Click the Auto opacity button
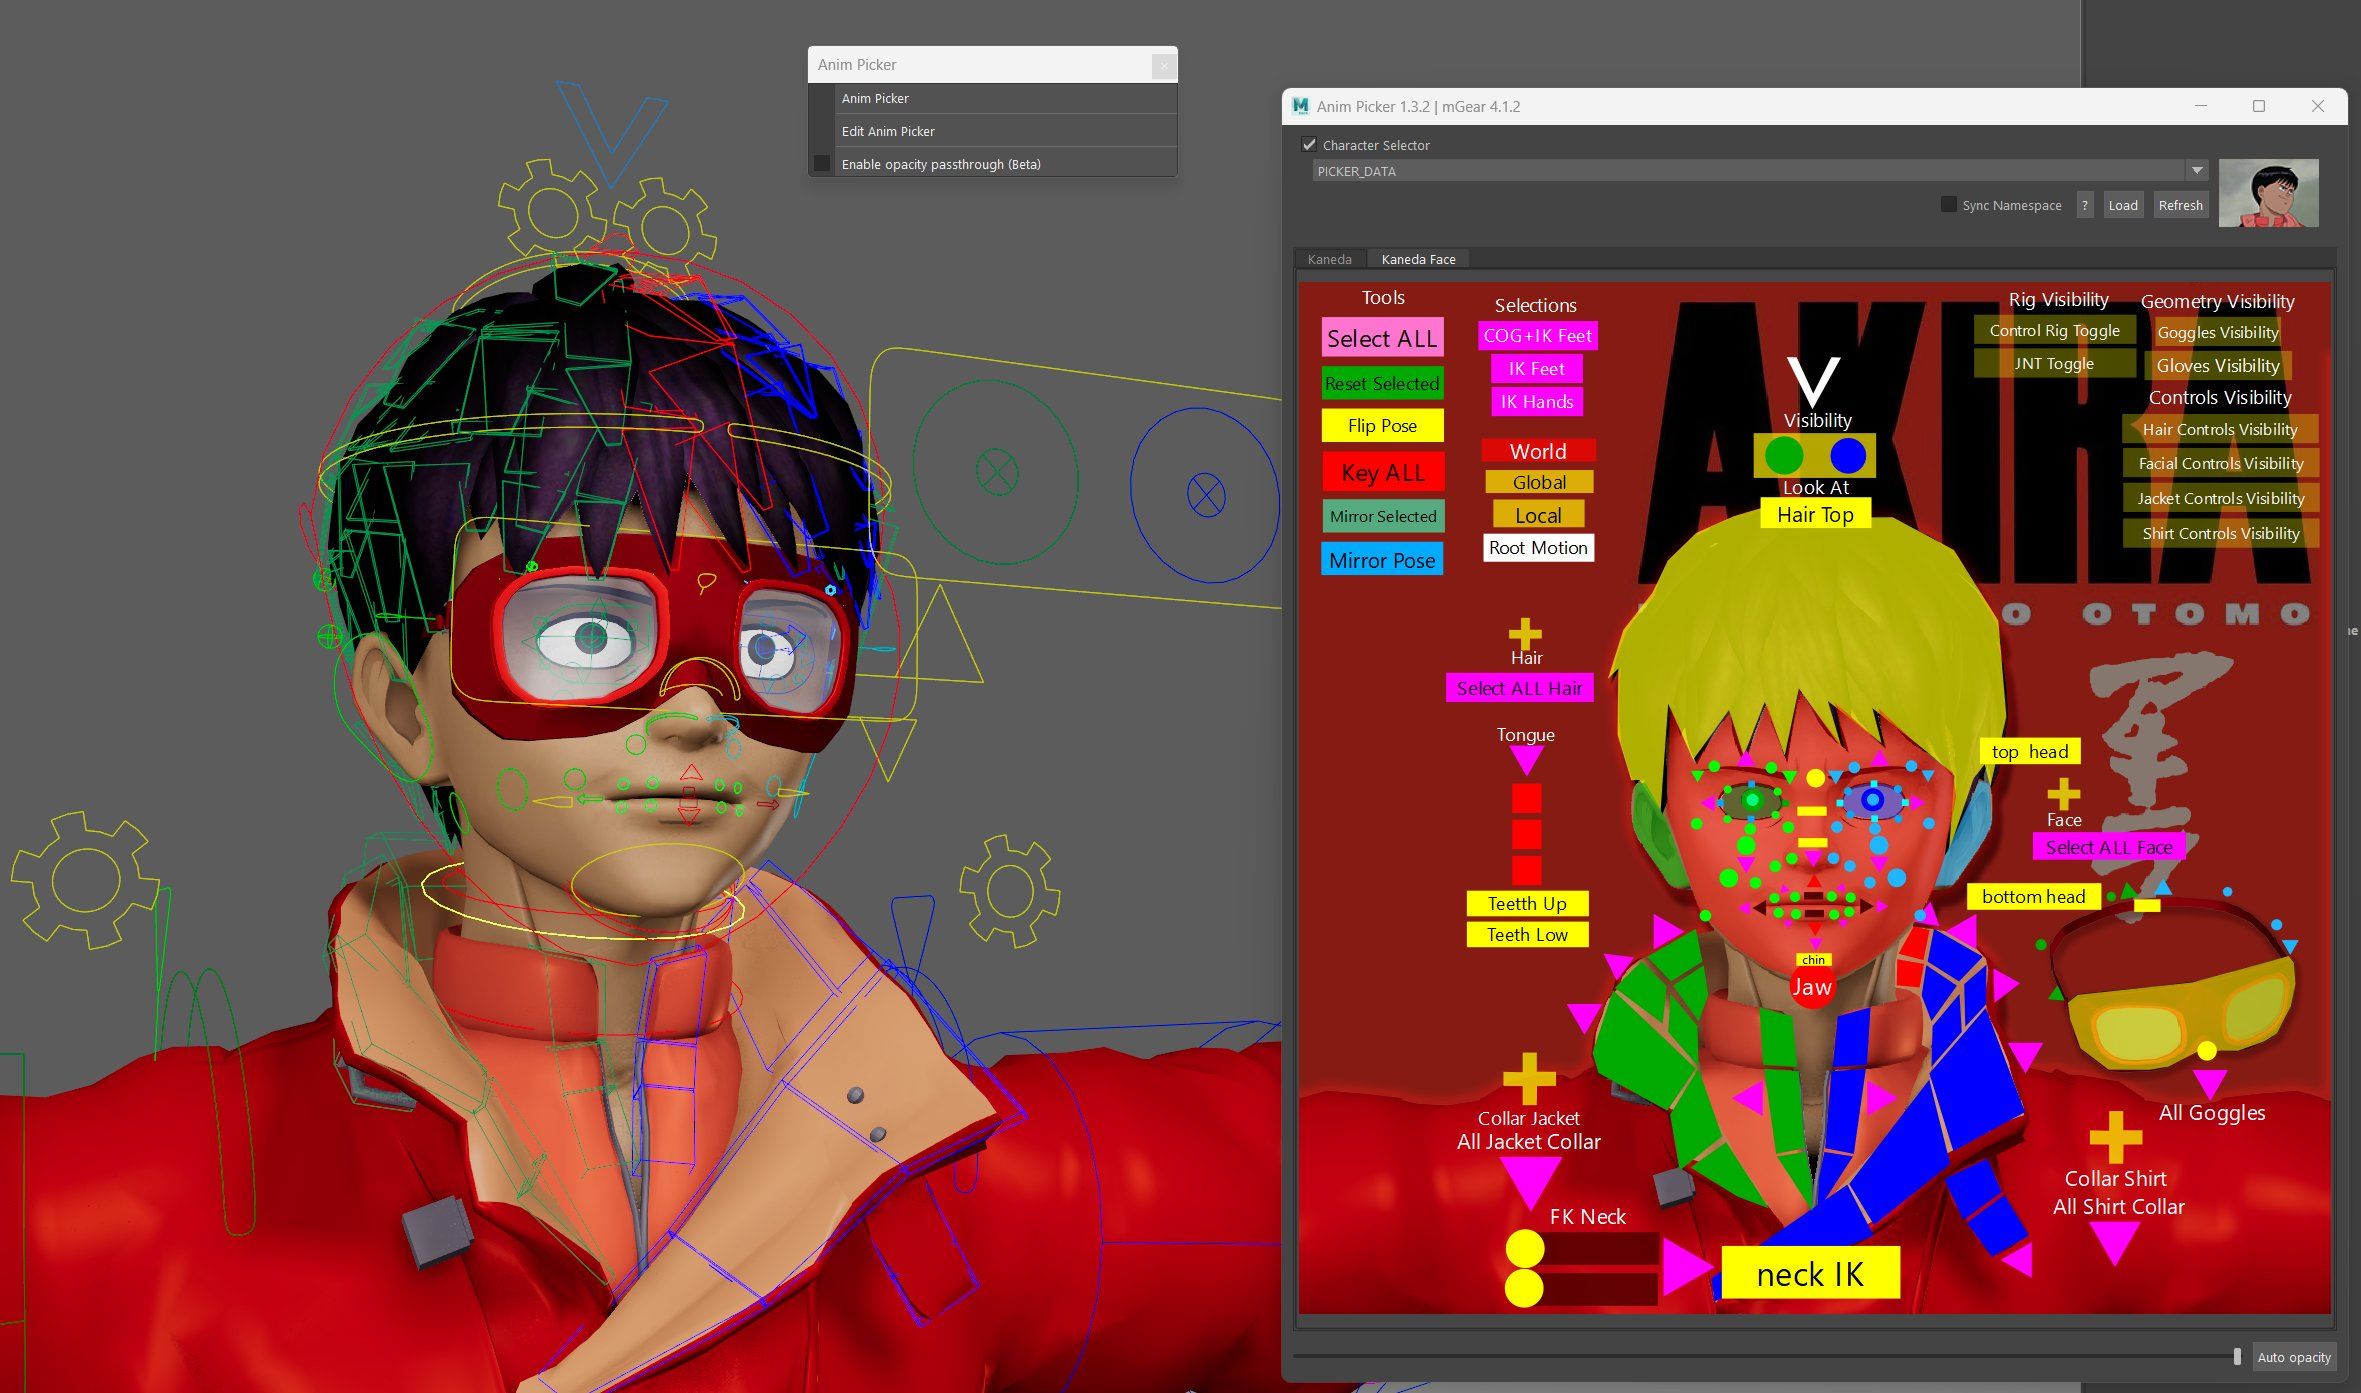This screenshot has width=2361, height=1393. [x=2293, y=1357]
